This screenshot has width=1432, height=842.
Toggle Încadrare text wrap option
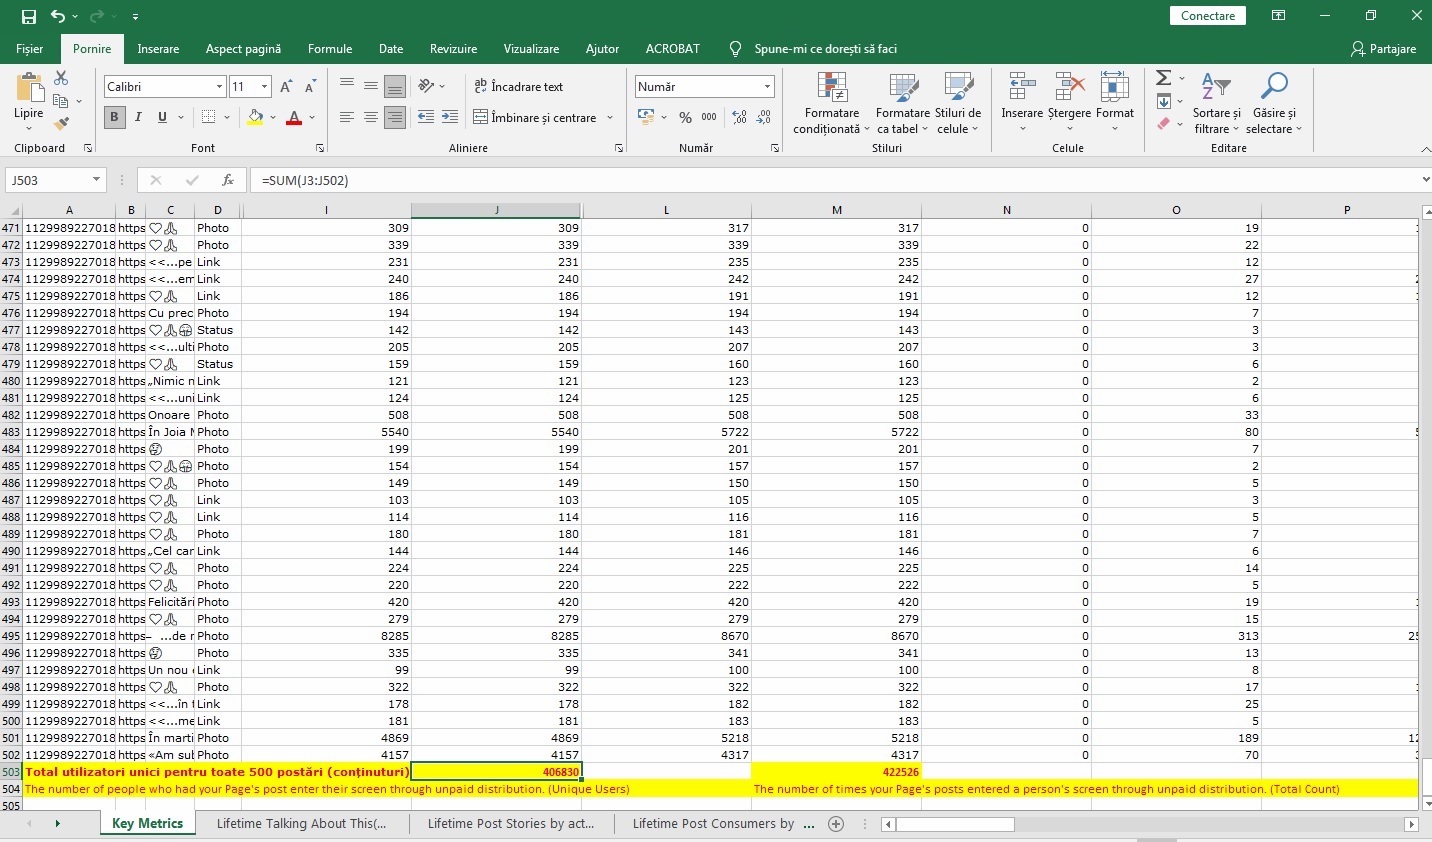click(x=518, y=86)
